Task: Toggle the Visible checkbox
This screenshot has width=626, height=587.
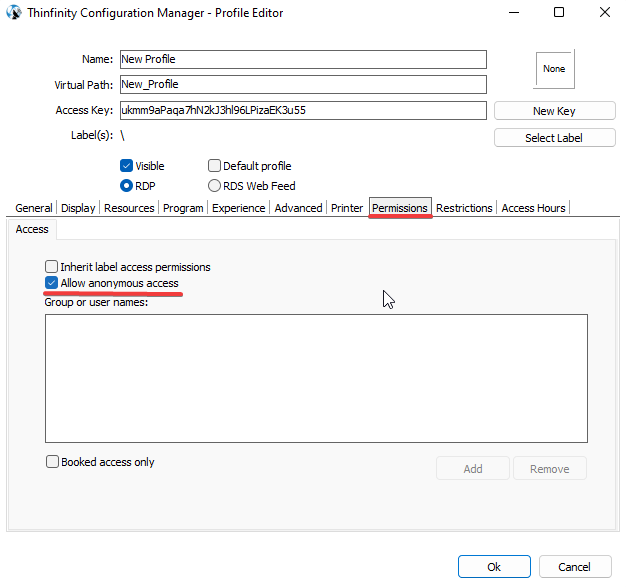Action: pos(126,166)
